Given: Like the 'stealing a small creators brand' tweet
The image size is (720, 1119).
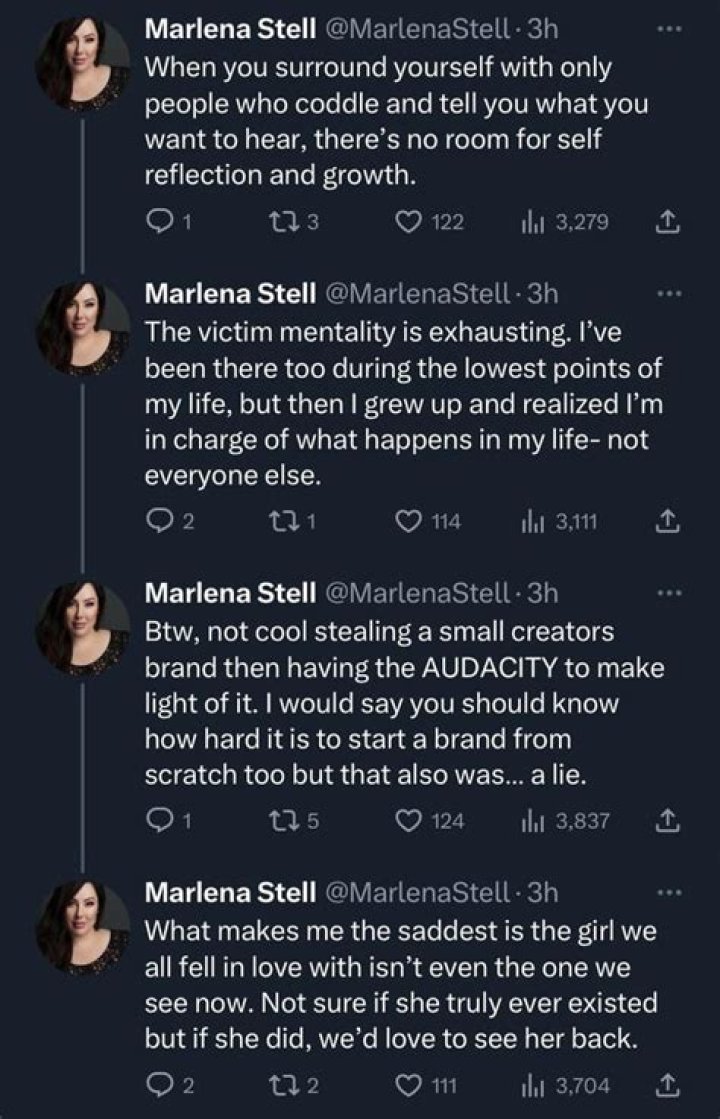Looking at the screenshot, I should (x=409, y=821).
